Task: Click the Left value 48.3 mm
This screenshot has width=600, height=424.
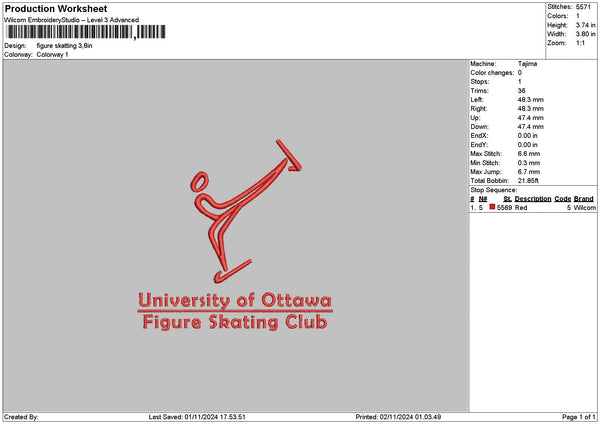Action: (x=530, y=100)
